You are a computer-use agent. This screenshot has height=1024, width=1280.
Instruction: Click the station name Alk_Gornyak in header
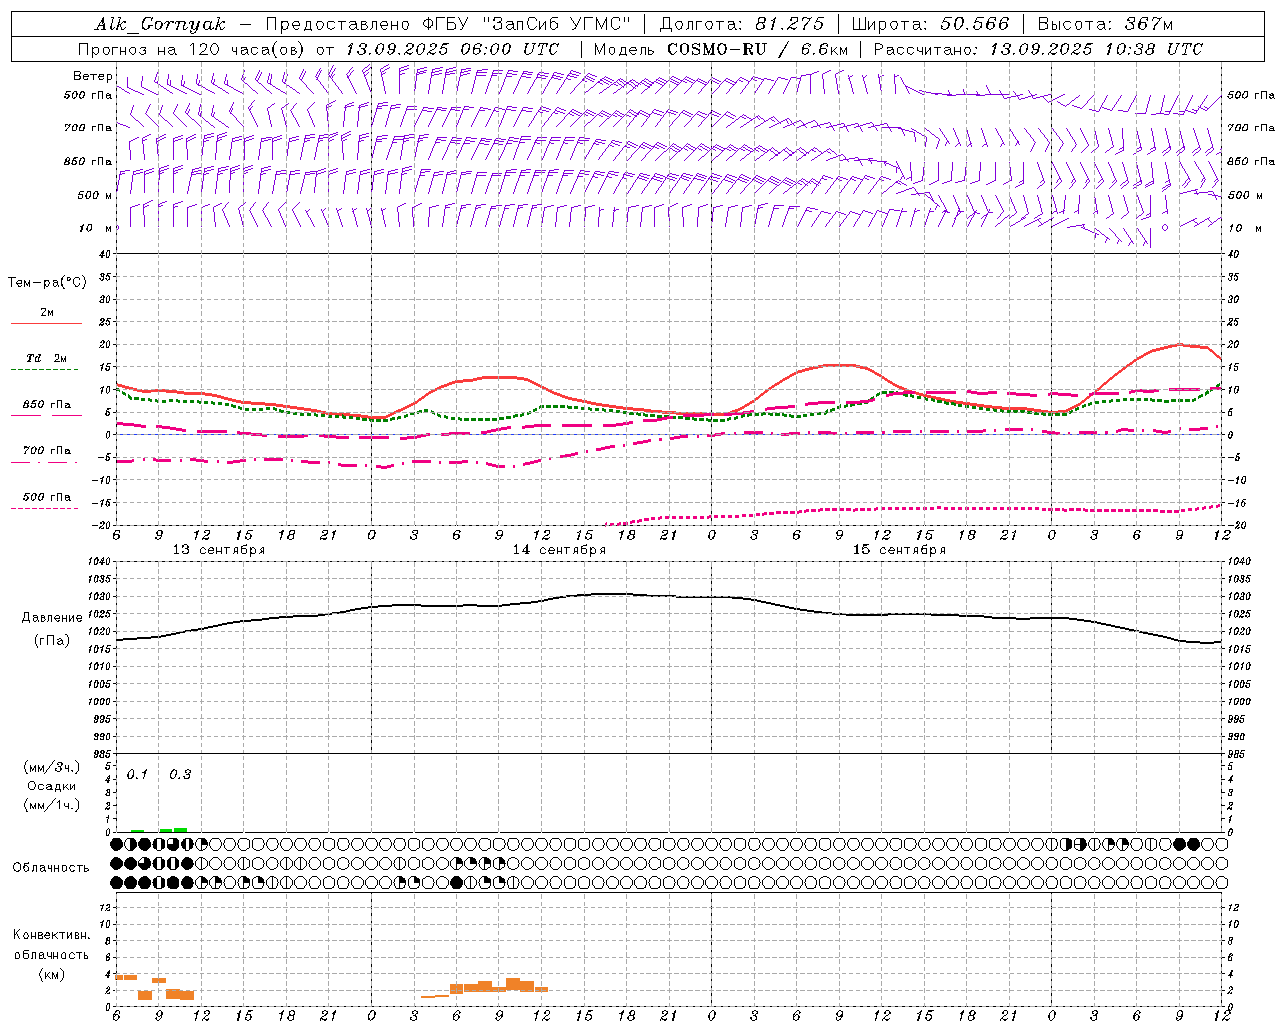coord(160,24)
